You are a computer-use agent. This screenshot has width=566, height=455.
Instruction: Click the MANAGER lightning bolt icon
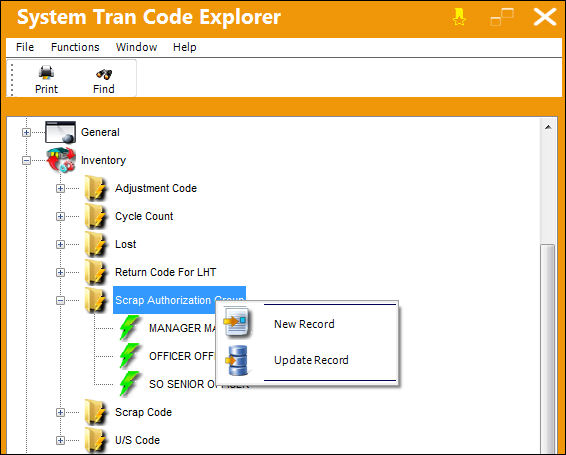129,328
